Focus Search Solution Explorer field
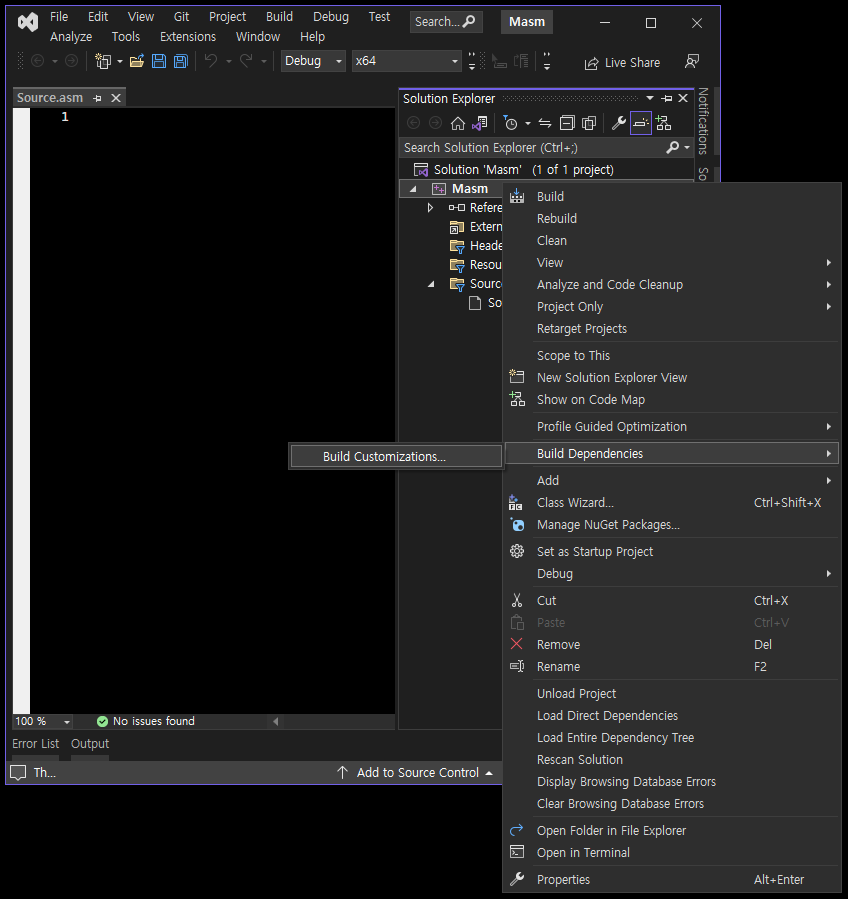Screen dimensions: 848x899 point(533,147)
